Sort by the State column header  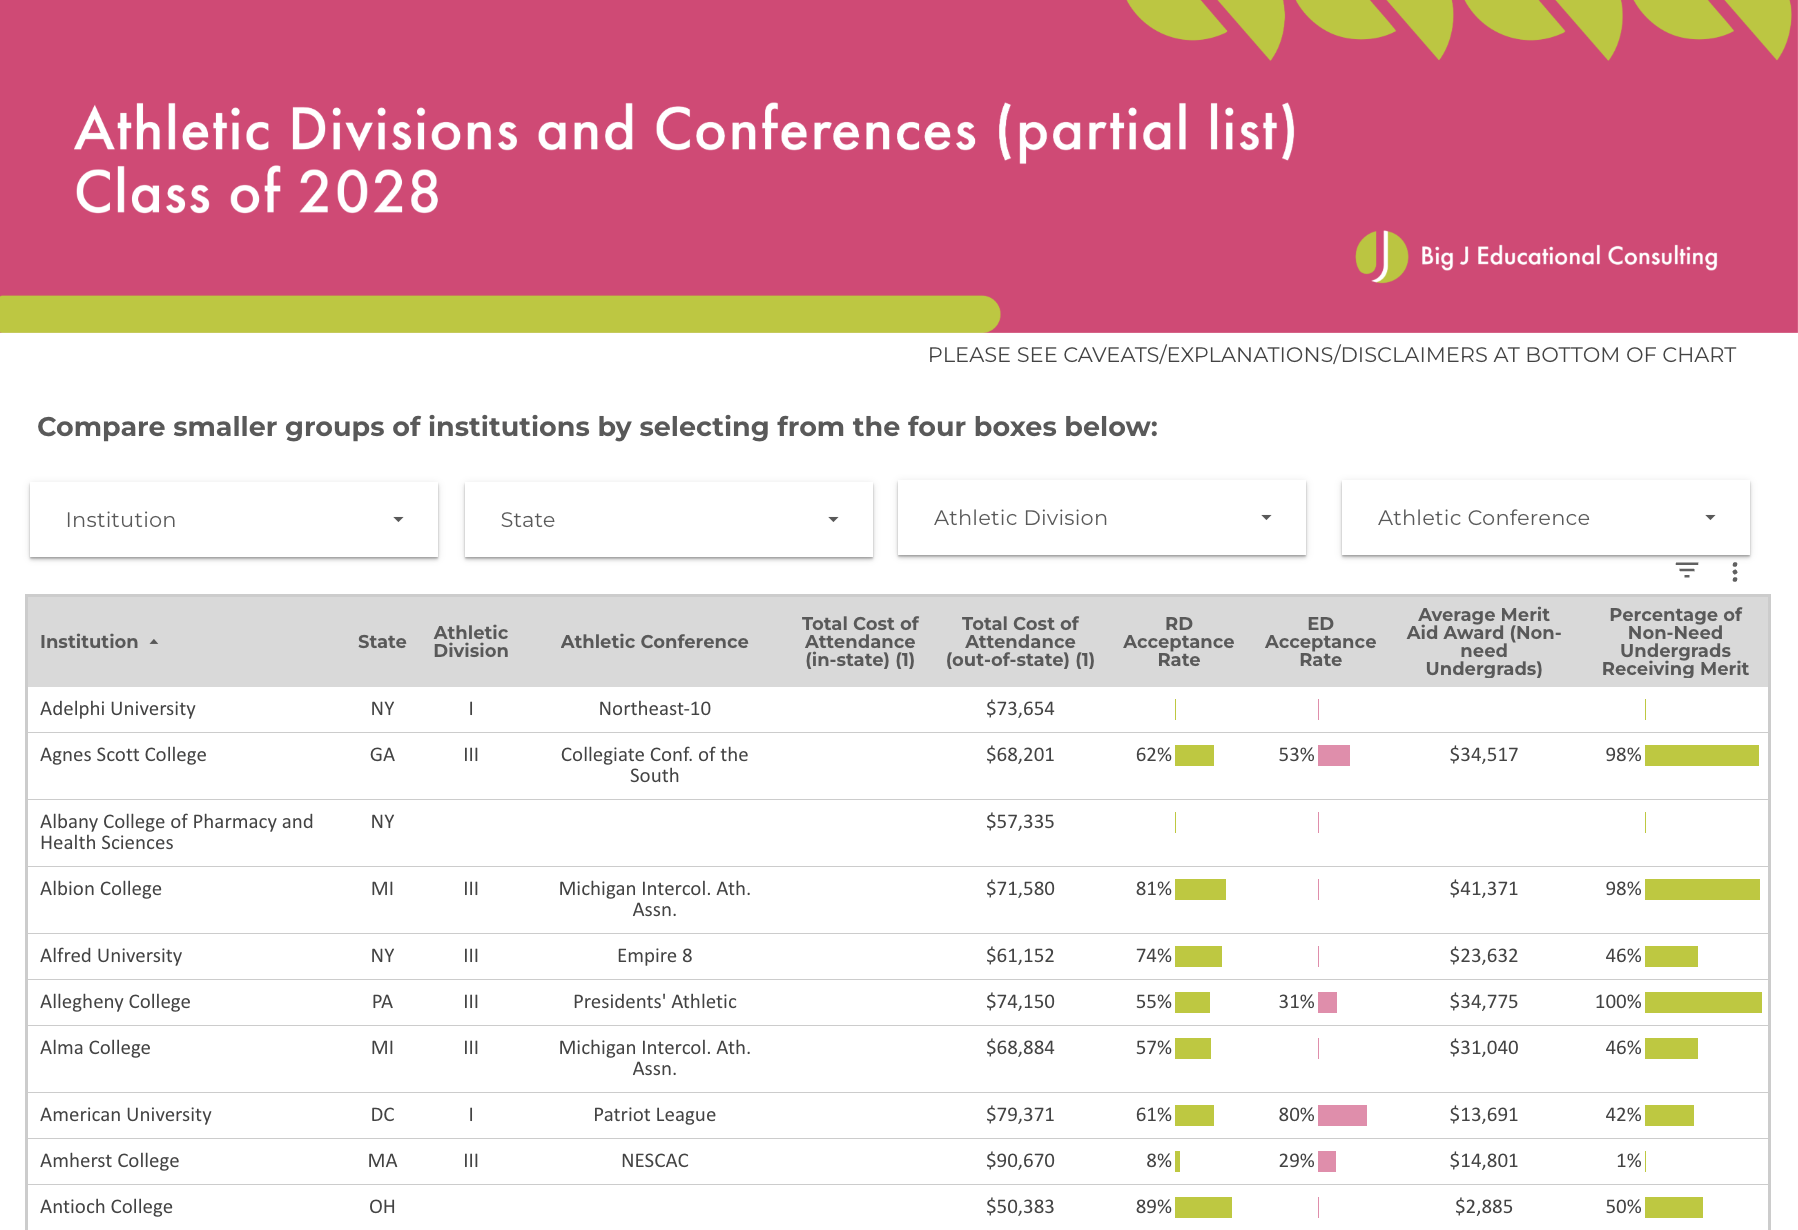tap(382, 642)
